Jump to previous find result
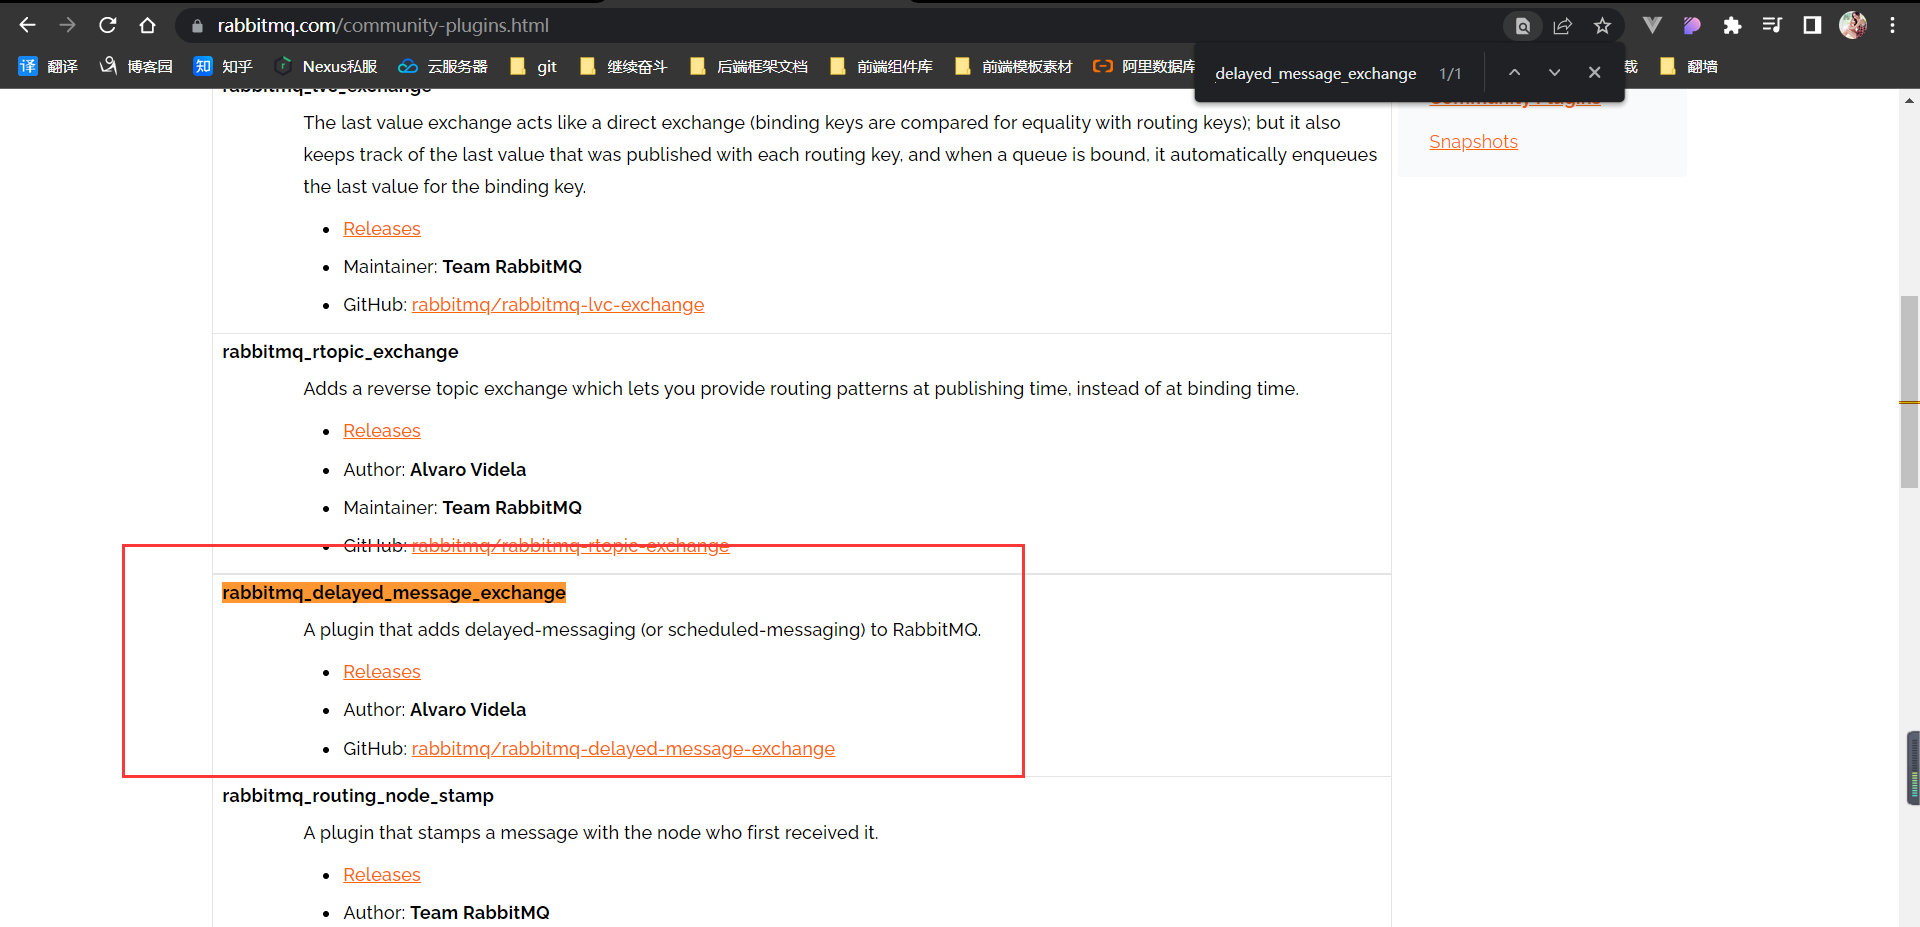 (1514, 73)
